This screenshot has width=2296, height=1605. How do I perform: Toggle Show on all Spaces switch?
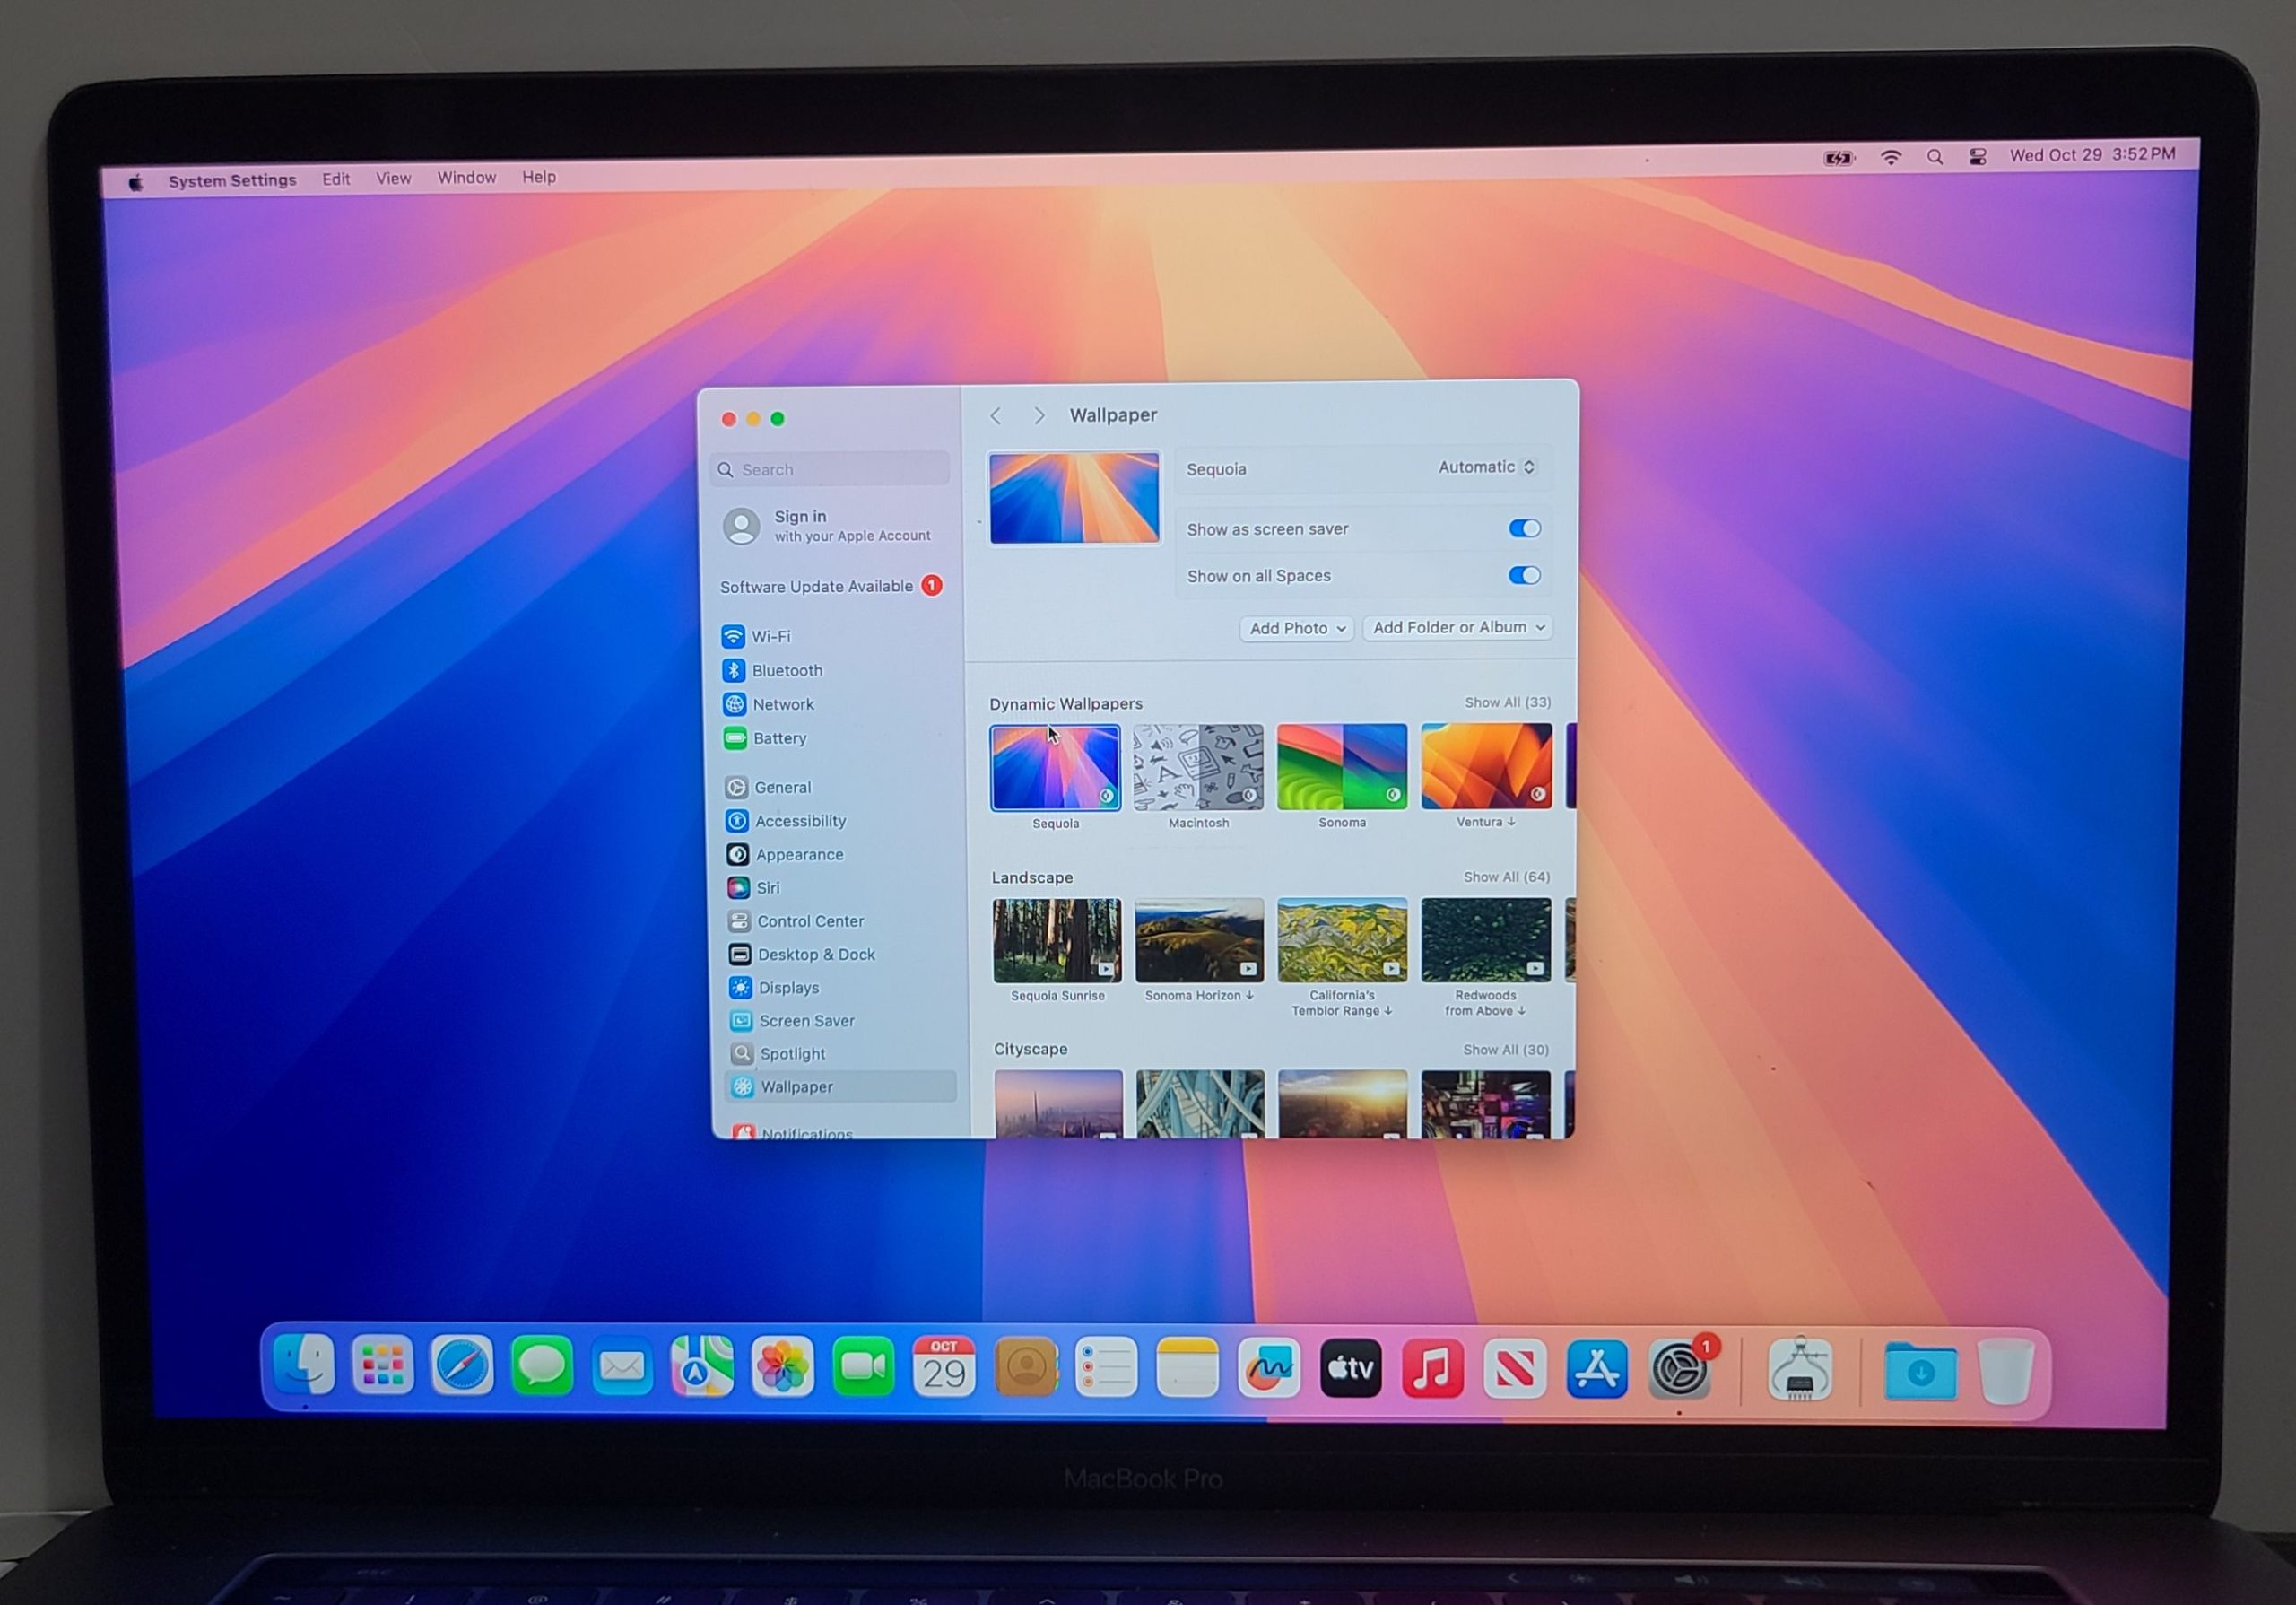(x=1524, y=575)
